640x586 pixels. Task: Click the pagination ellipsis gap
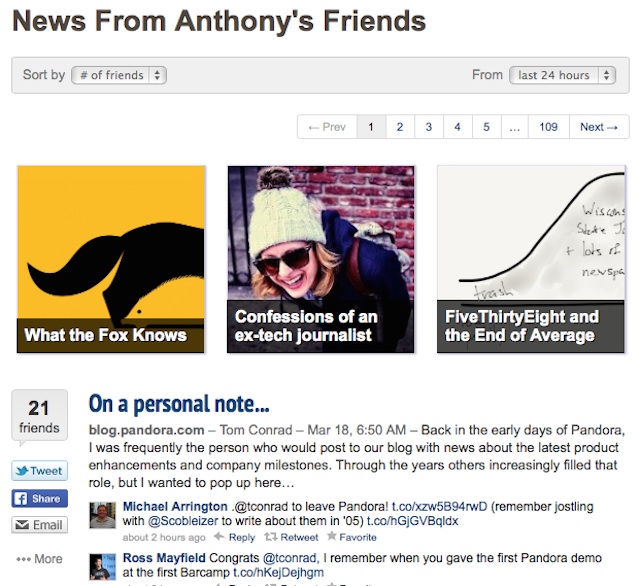tap(515, 127)
